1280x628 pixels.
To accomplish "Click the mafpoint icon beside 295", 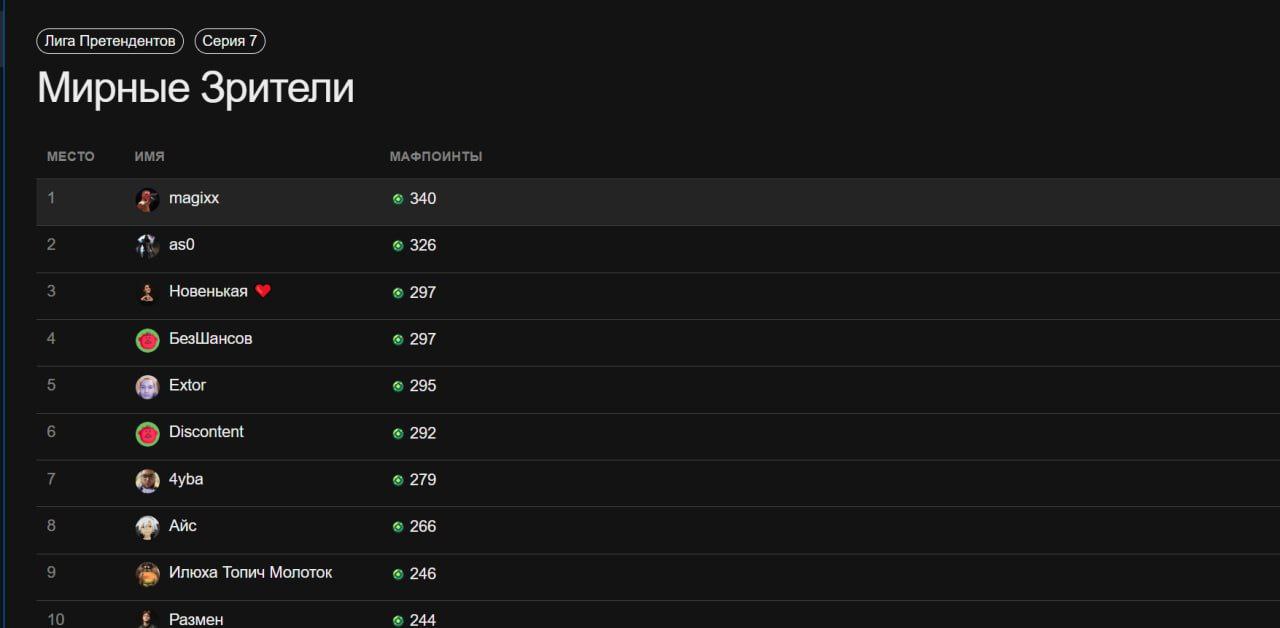I will pyautogui.click(x=398, y=386).
